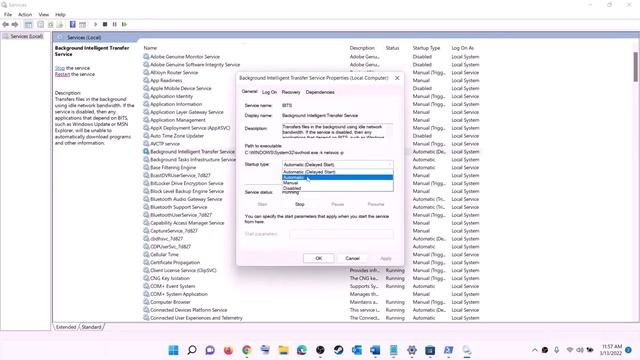
Task: Show hidden icons chevron in system tray
Action: pos(534,350)
